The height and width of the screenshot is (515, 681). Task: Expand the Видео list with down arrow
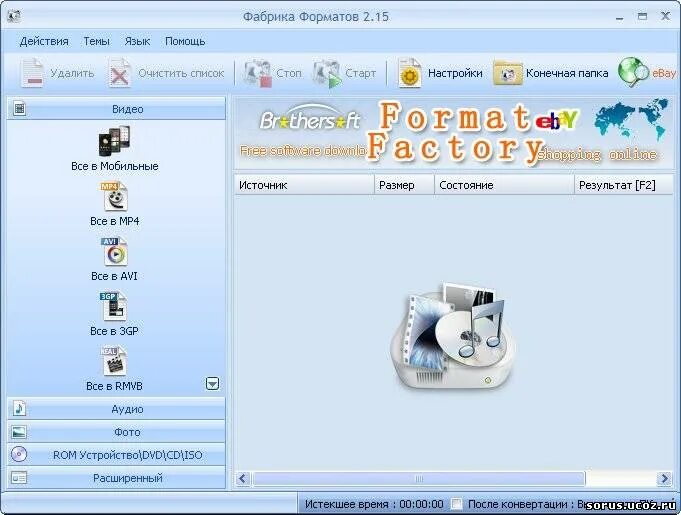tap(212, 384)
